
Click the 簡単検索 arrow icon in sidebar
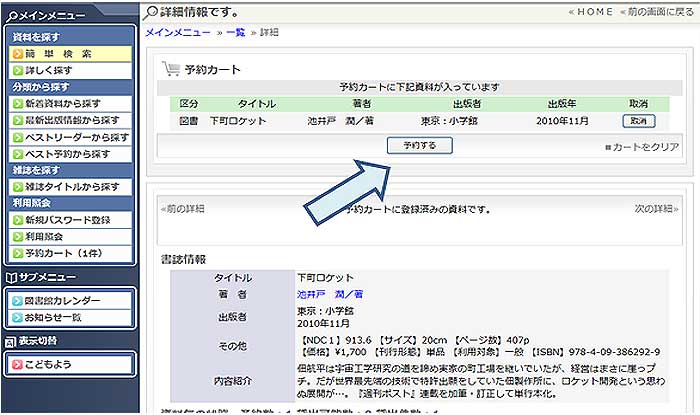click(x=18, y=54)
